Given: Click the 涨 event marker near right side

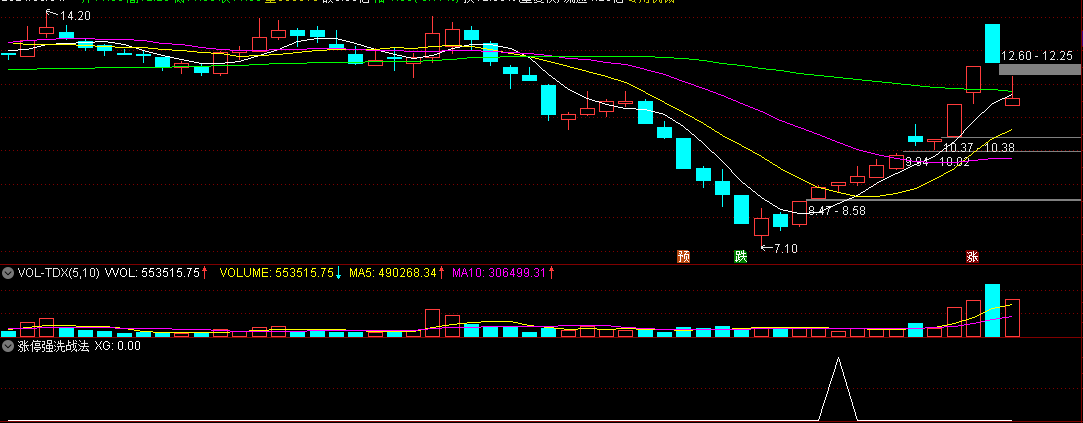Looking at the screenshot, I should point(972,257).
